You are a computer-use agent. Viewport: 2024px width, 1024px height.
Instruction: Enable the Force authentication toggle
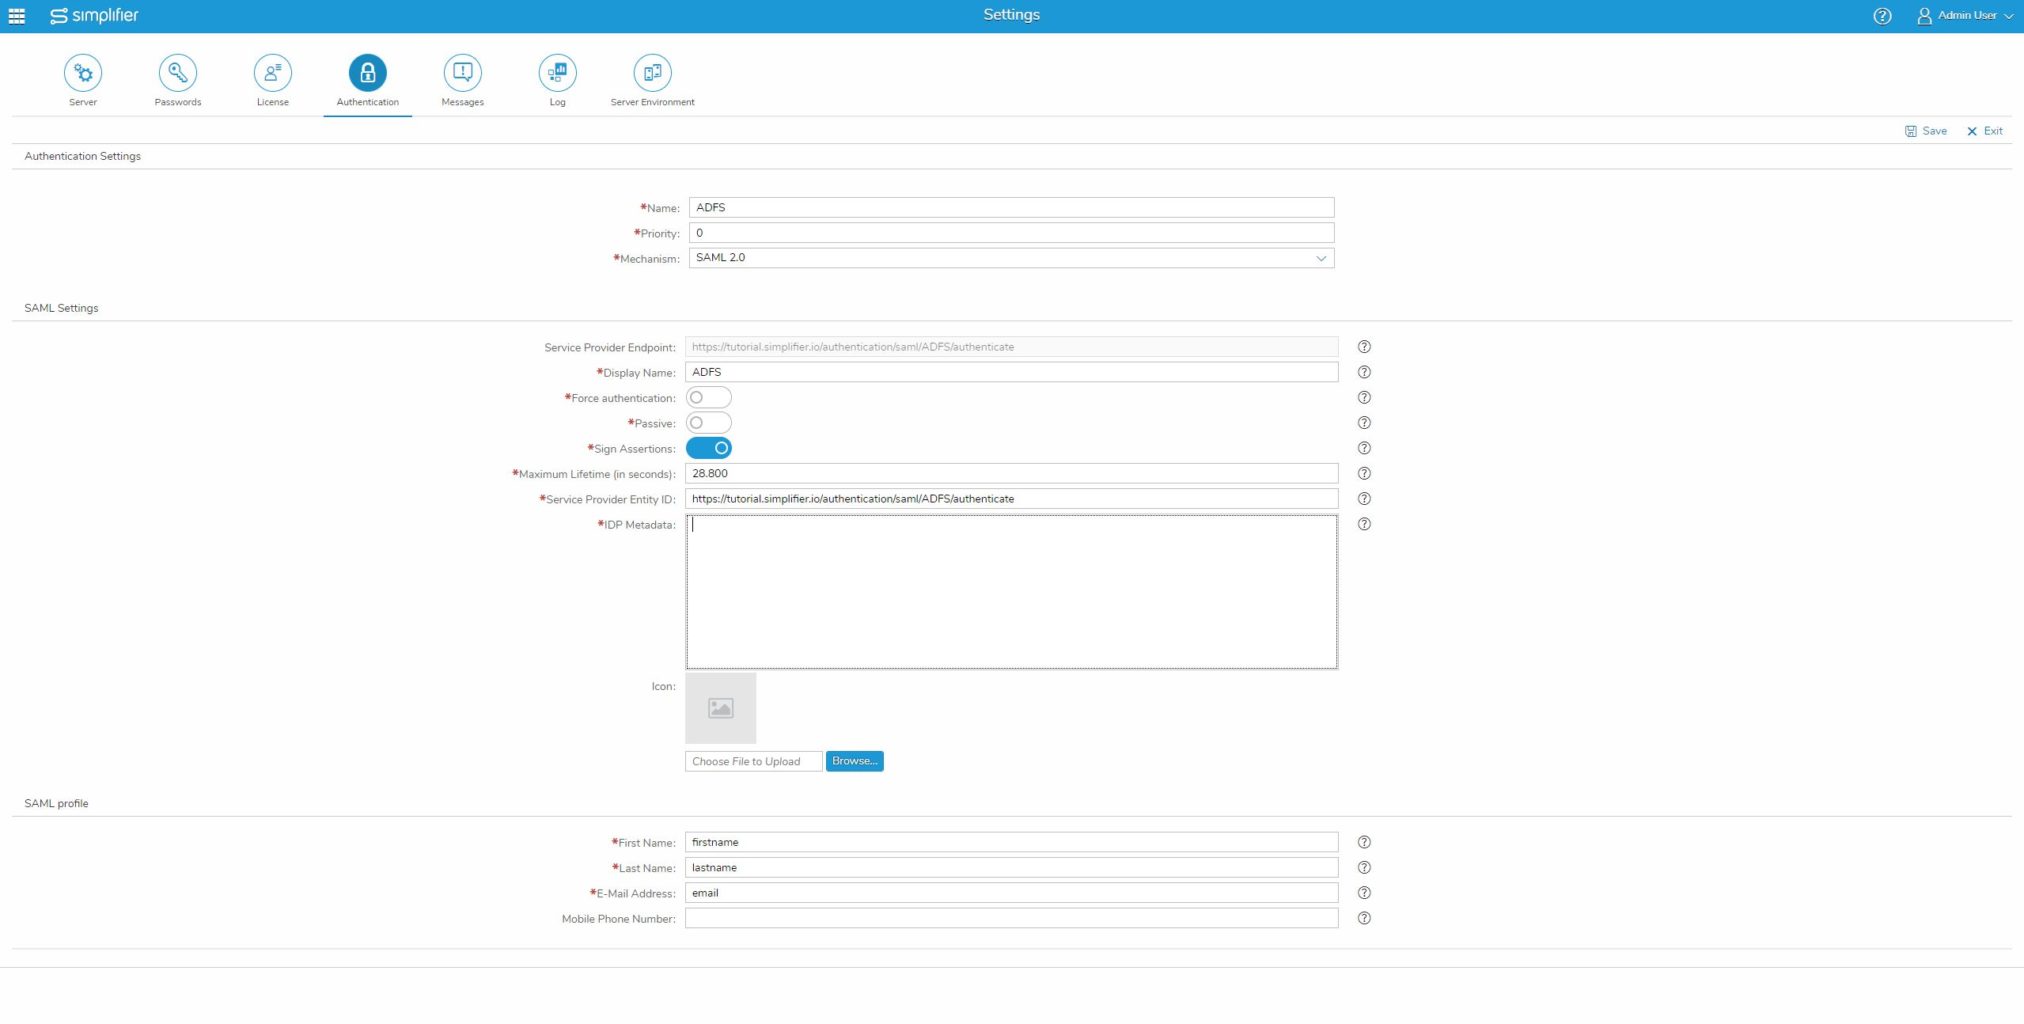[x=709, y=397]
